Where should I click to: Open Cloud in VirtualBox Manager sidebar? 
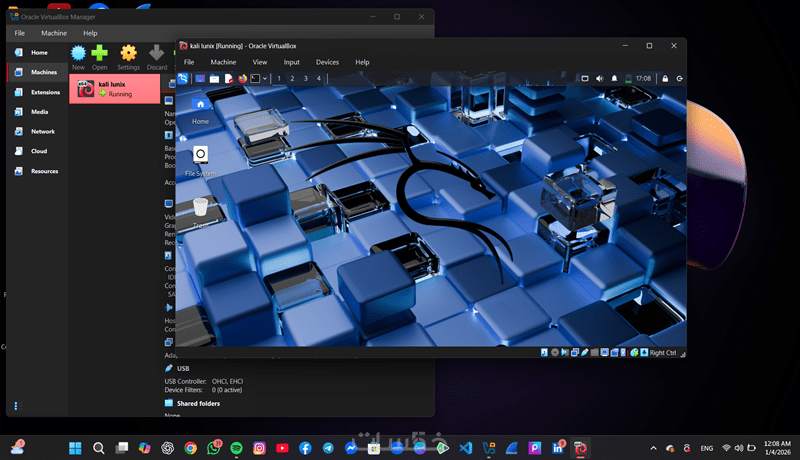click(x=38, y=151)
